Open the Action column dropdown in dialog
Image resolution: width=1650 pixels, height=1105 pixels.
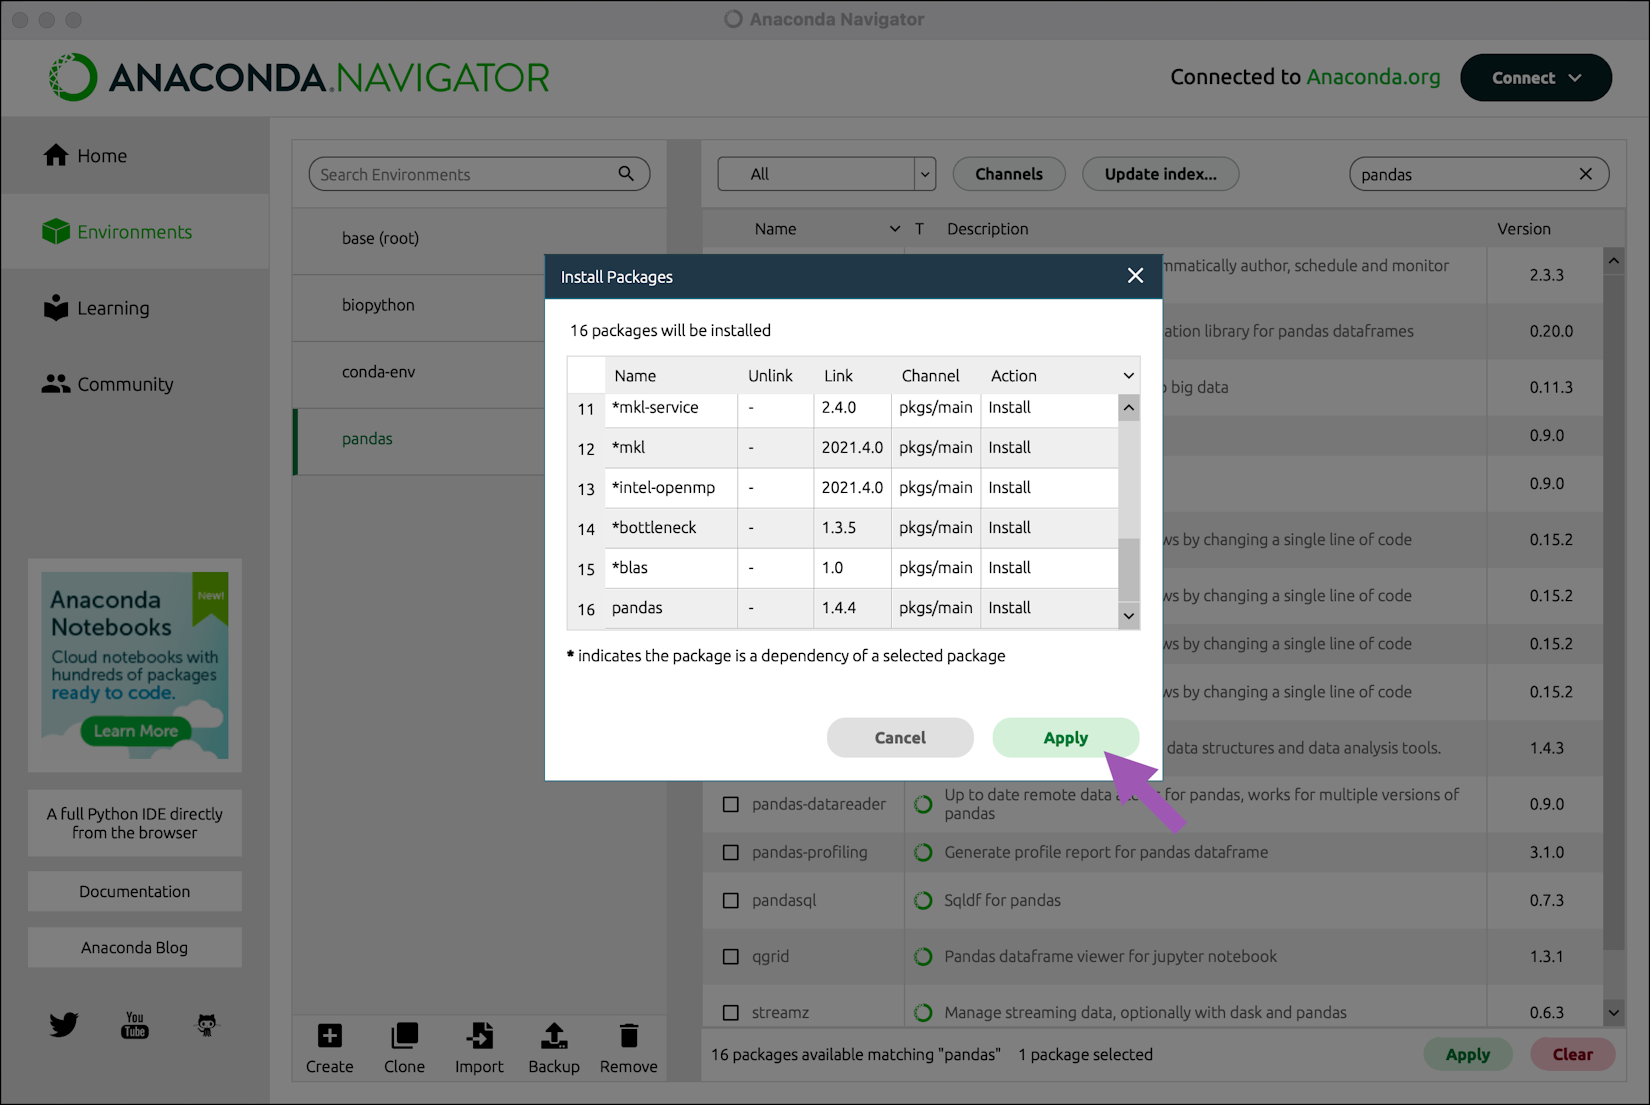point(1128,375)
